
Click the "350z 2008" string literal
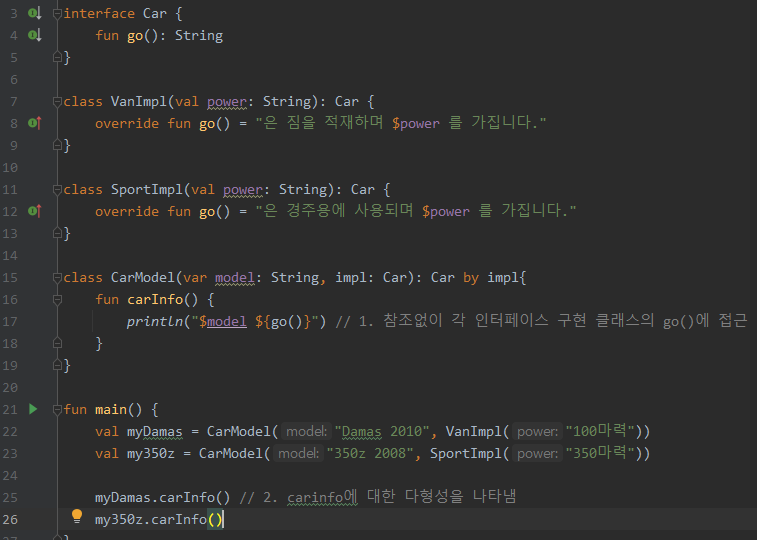370,453
